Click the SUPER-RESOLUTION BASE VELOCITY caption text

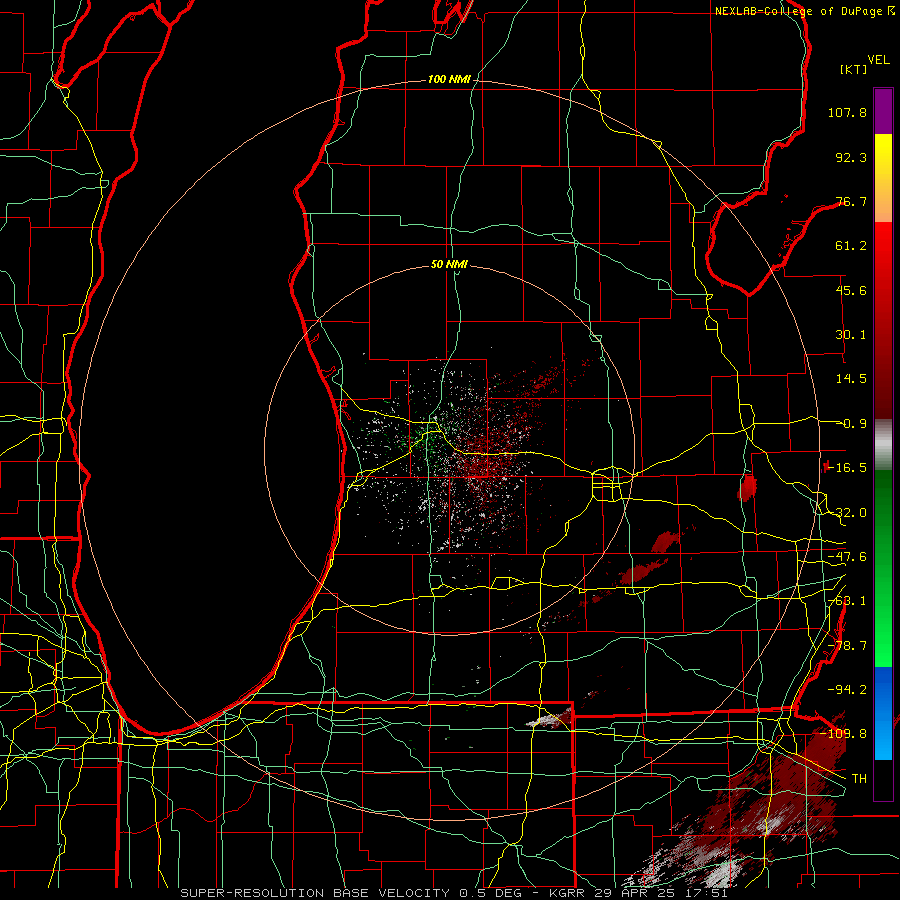point(315,893)
